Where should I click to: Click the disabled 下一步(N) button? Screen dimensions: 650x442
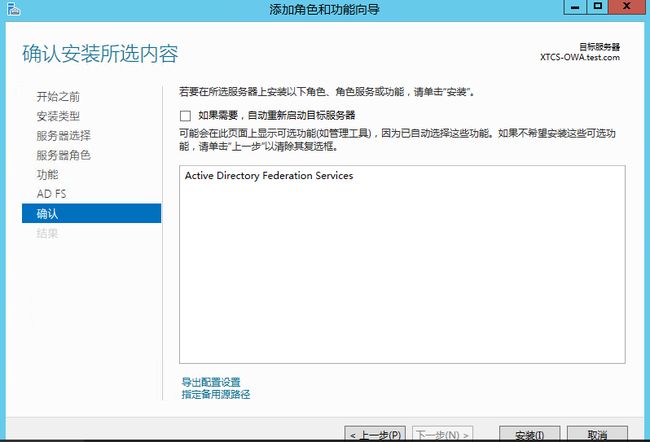pos(442,435)
